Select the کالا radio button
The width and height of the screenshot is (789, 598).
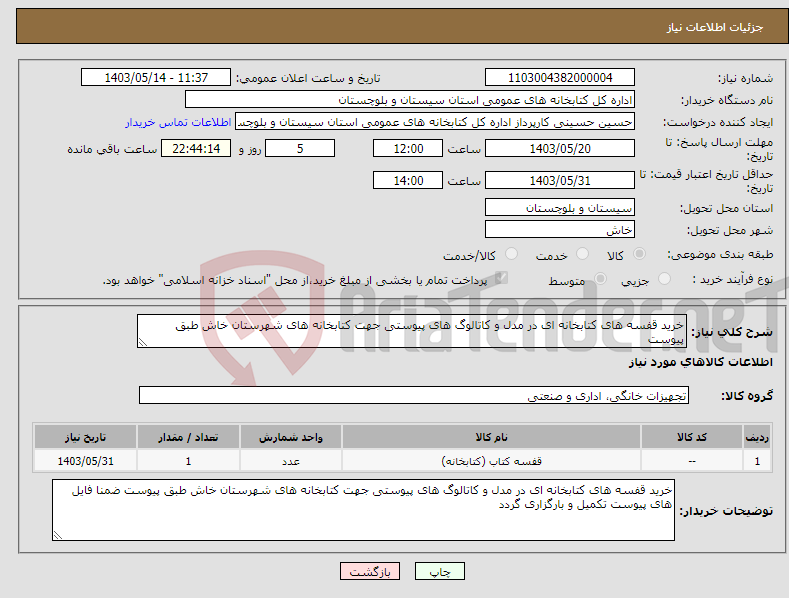tap(639, 254)
